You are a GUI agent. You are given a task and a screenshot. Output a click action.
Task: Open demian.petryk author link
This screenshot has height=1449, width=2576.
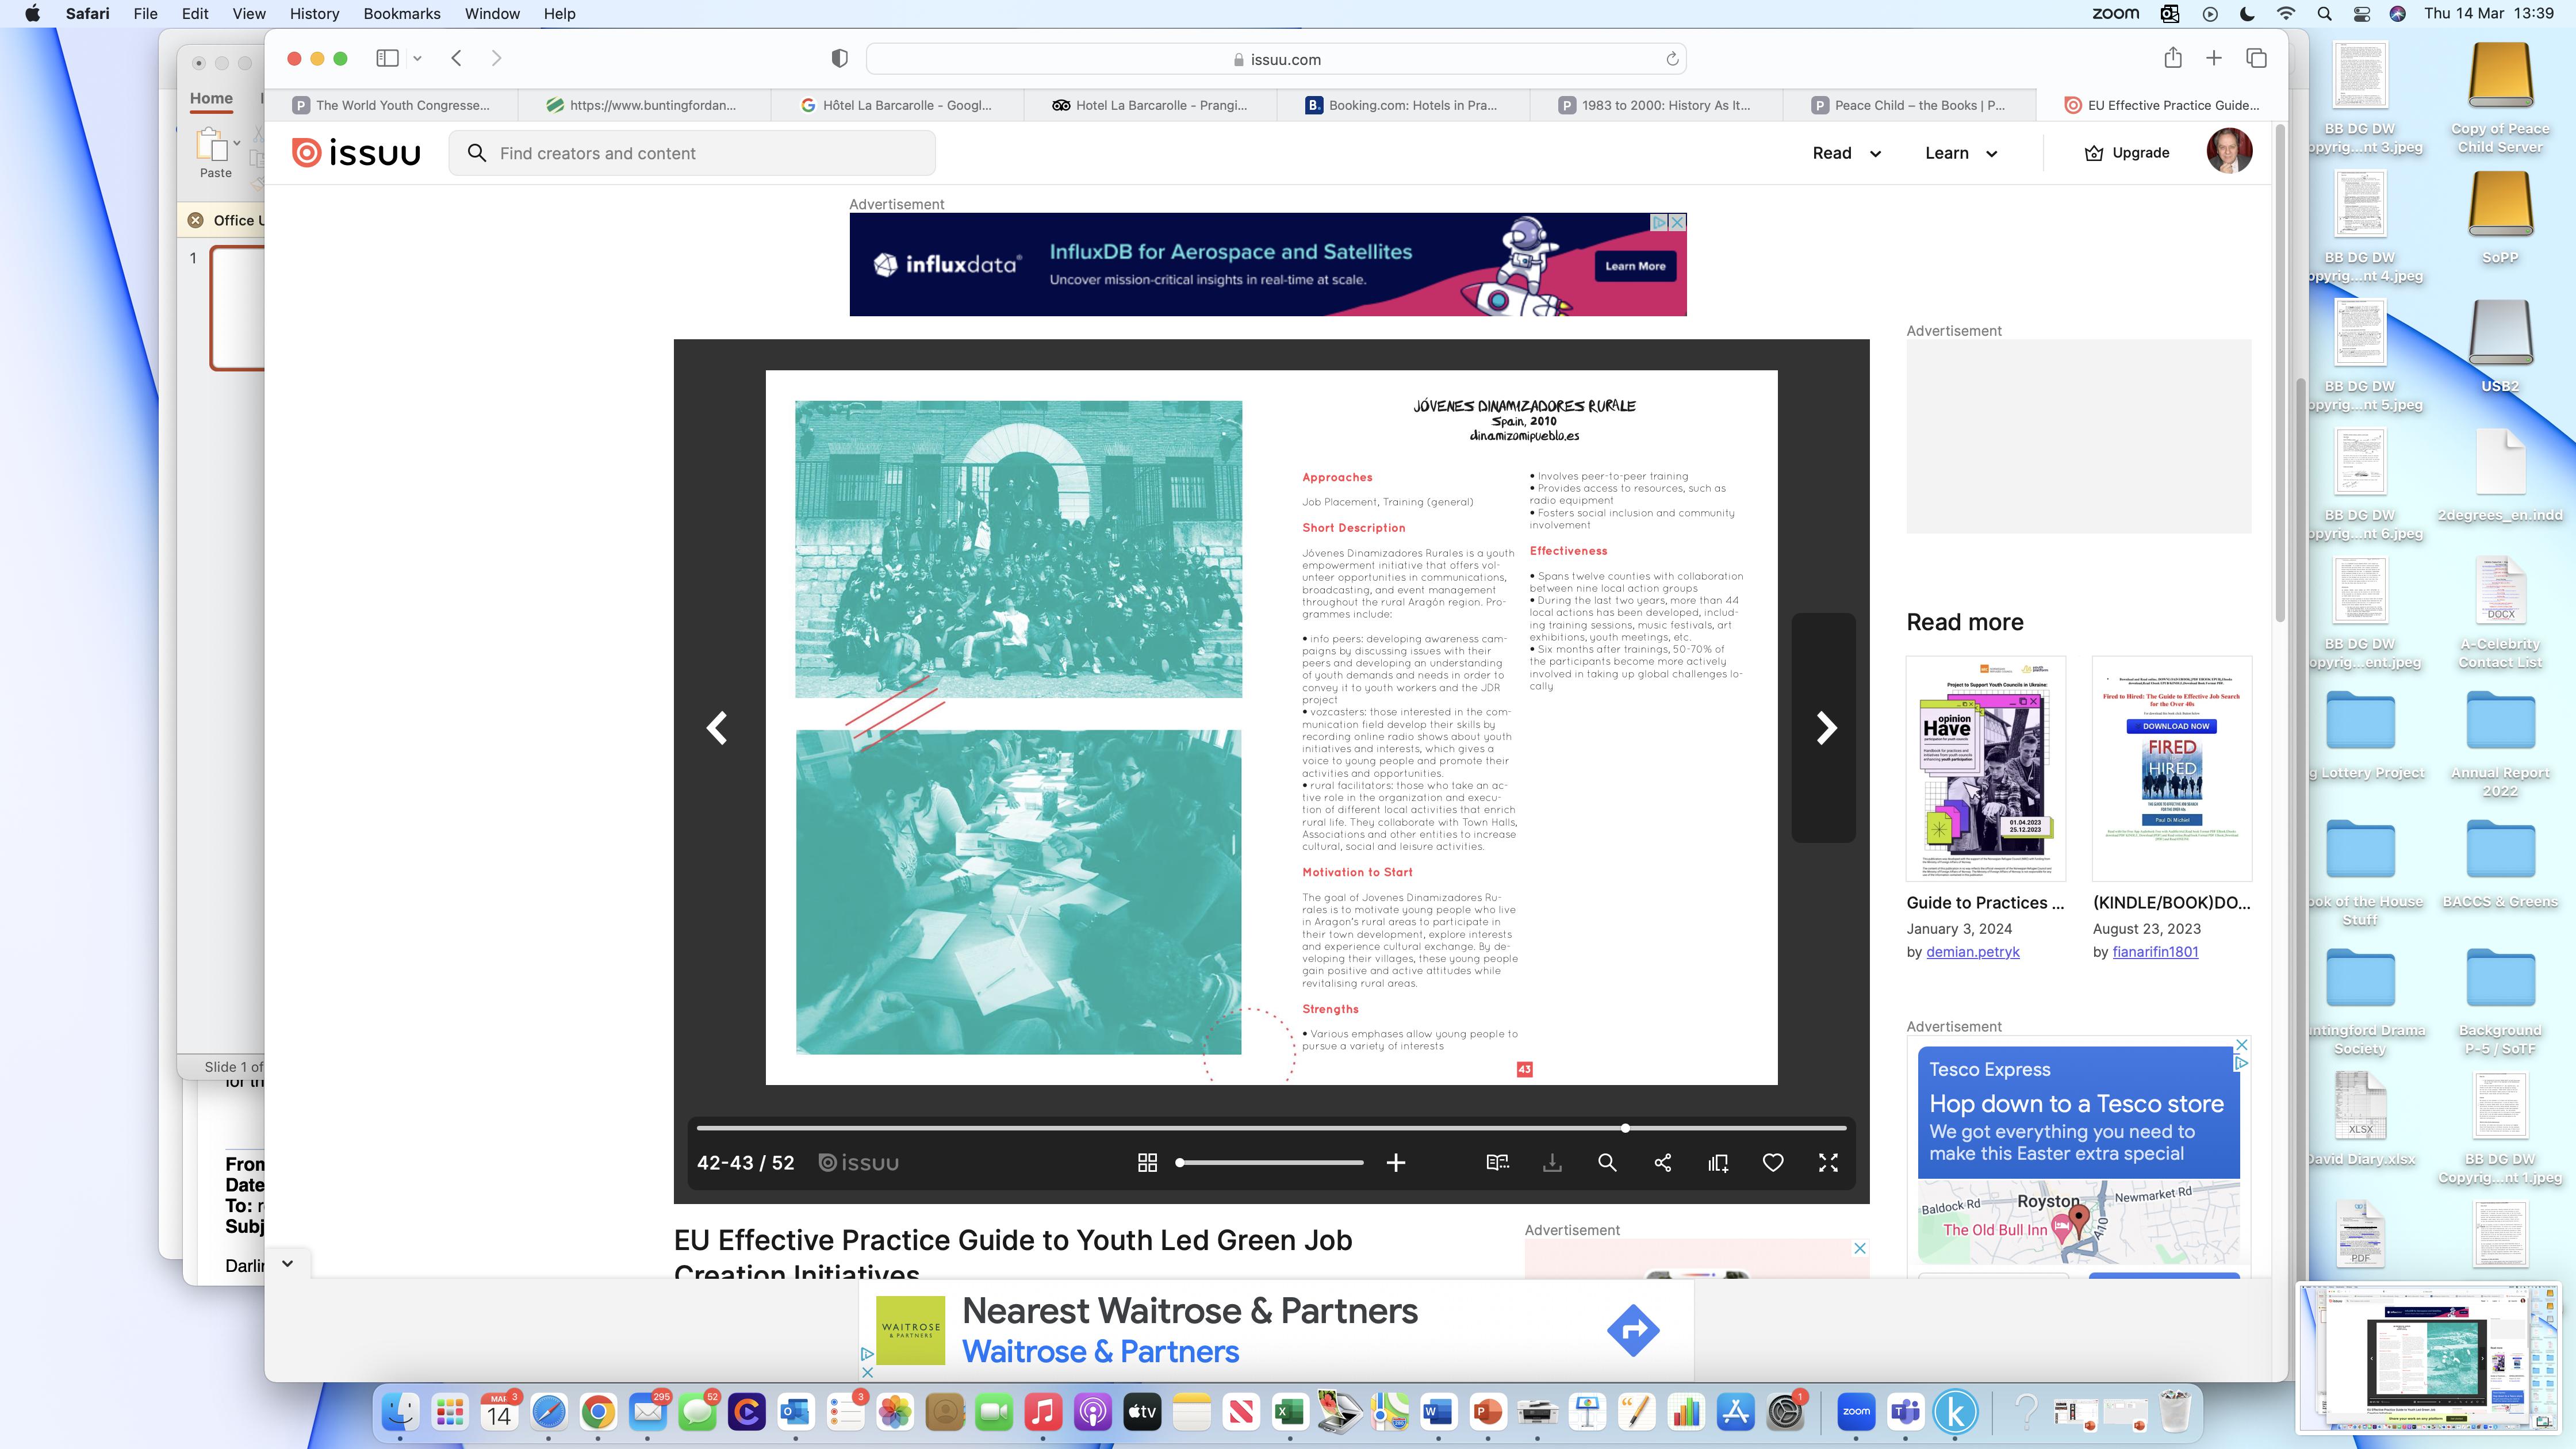point(1972,952)
